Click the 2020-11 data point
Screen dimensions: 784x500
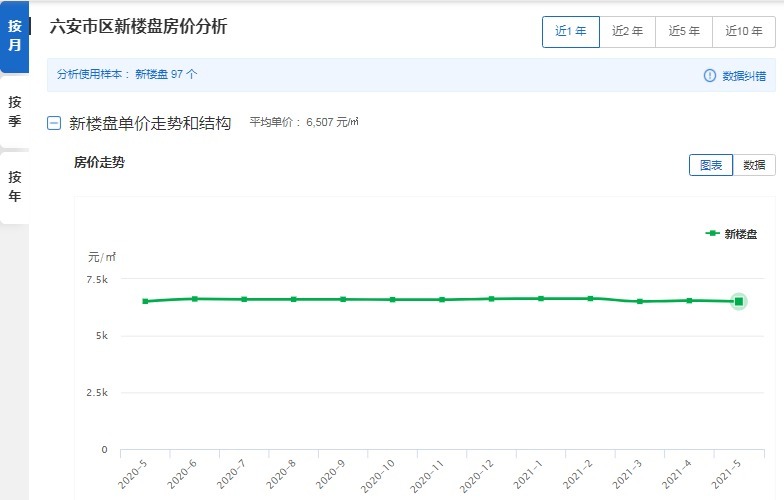pos(442,300)
